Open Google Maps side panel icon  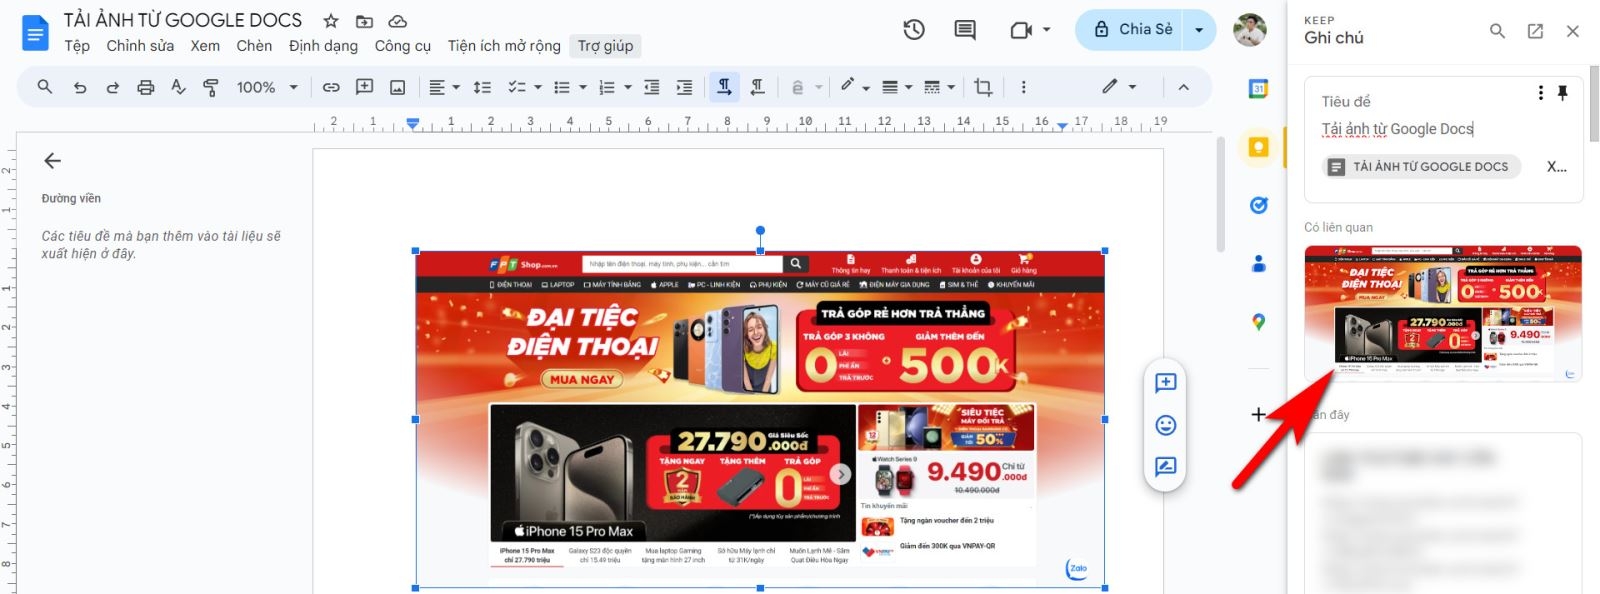pos(1259,322)
